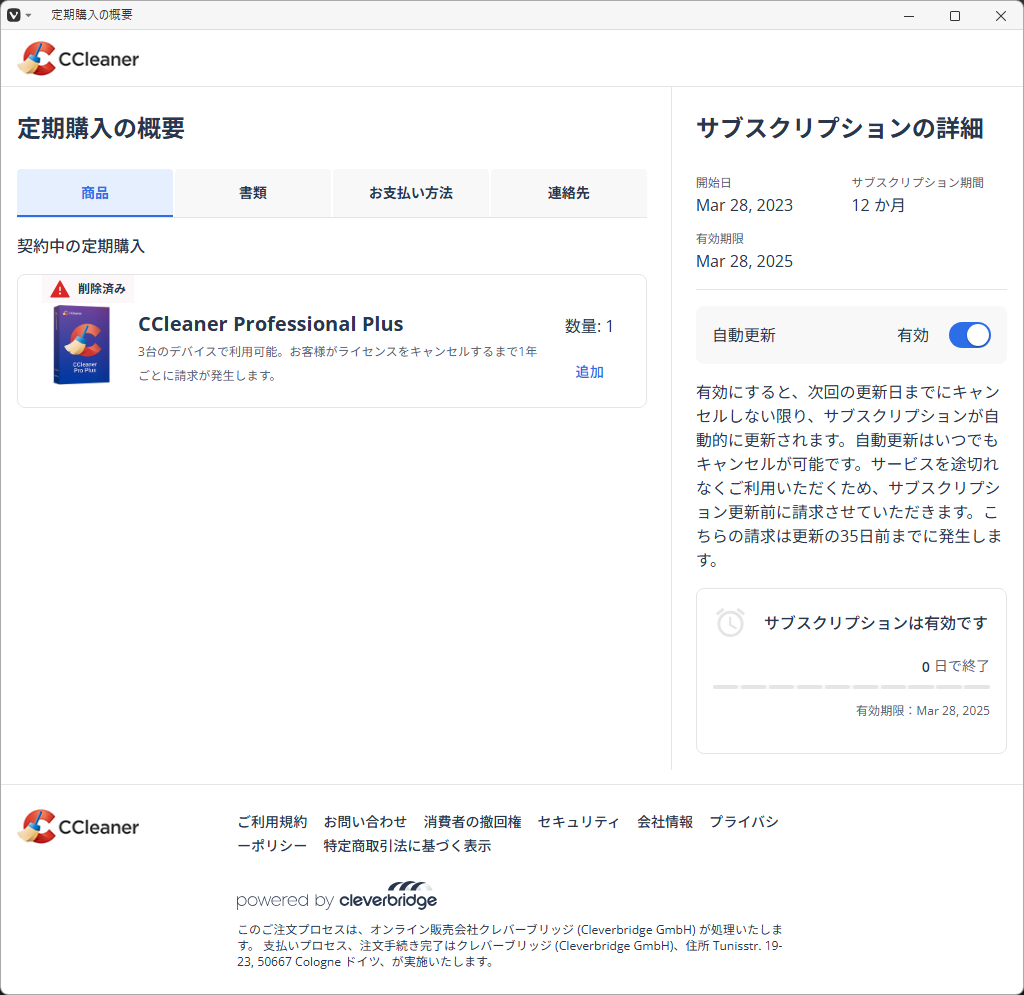The height and width of the screenshot is (995, 1024).
Task: Click the CCleaner logo in the footer
Action: pos(78,827)
